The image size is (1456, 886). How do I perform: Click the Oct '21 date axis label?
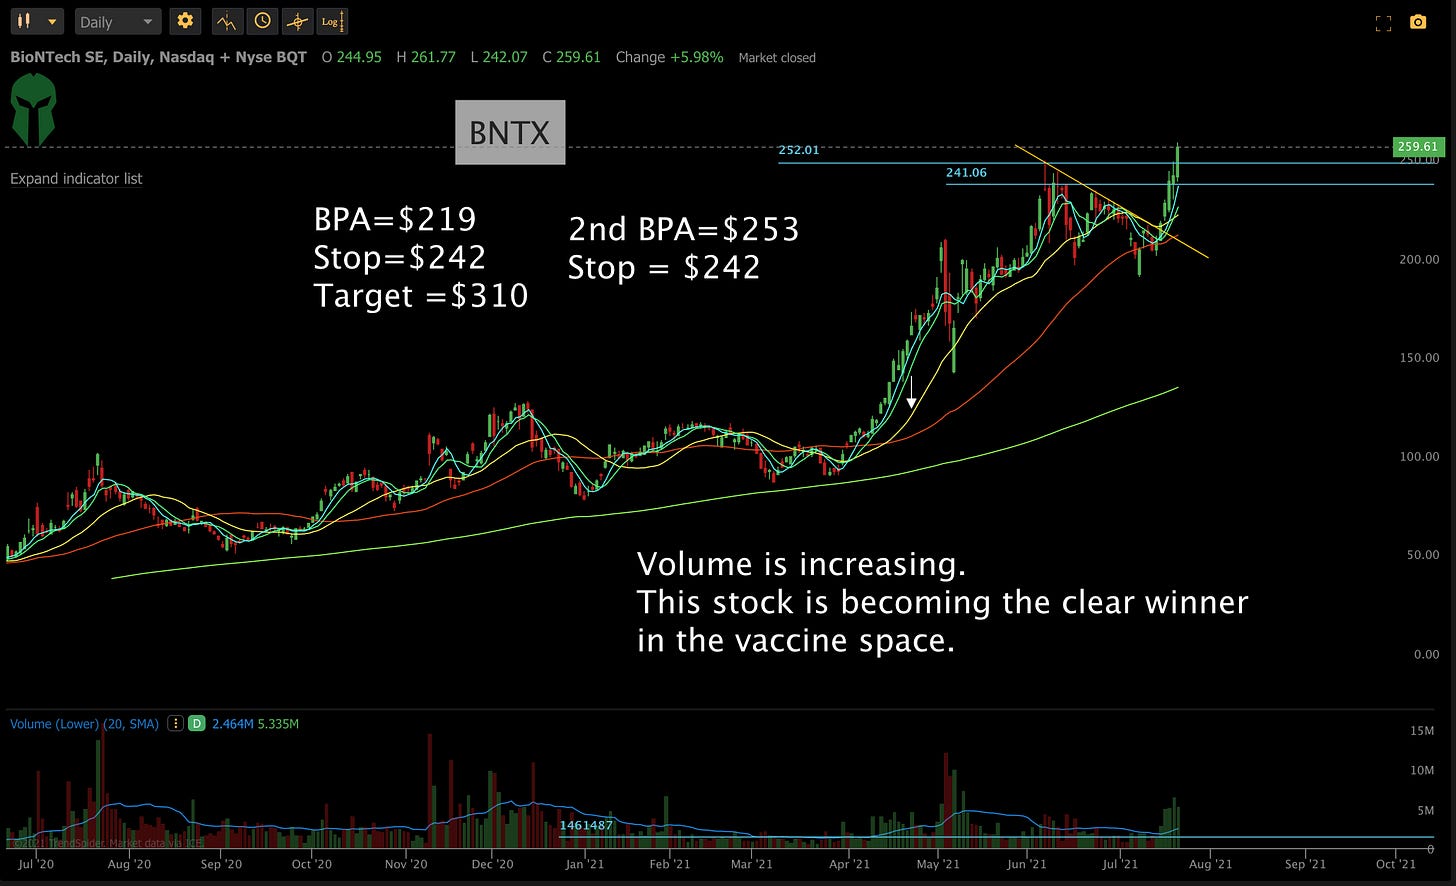coord(1395,864)
